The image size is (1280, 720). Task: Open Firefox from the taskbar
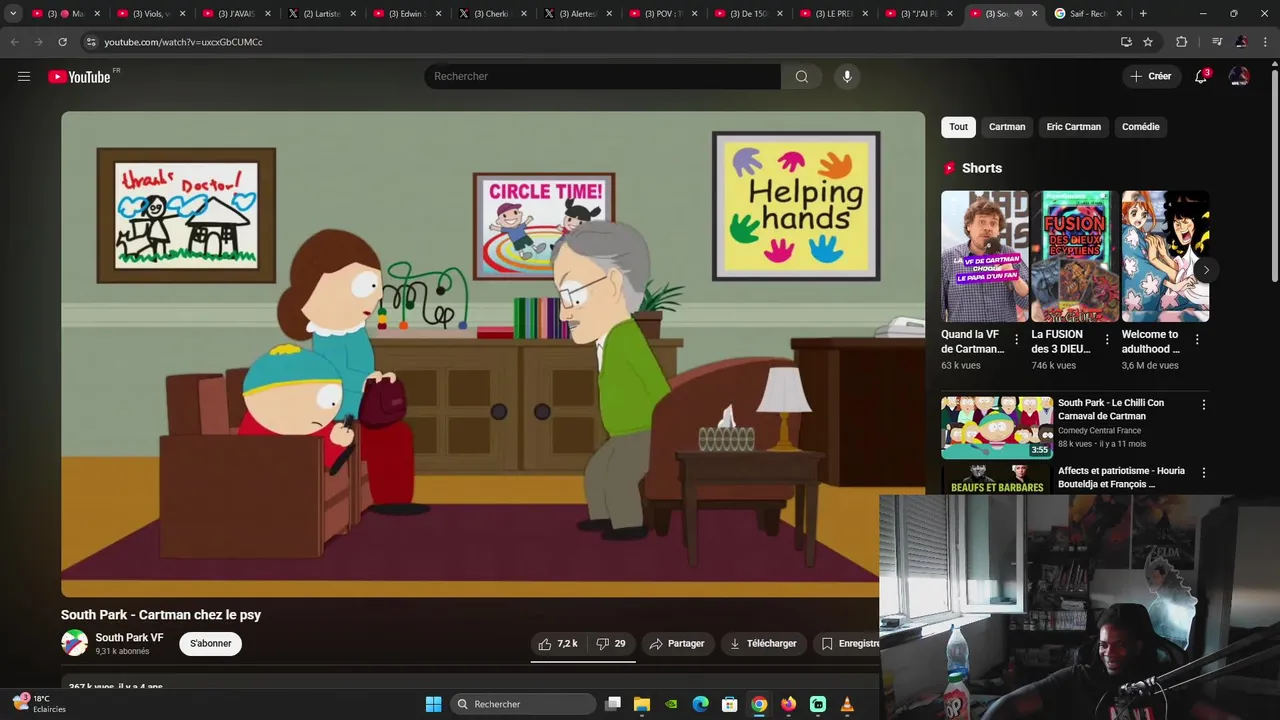pyautogui.click(x=789, y=704)
